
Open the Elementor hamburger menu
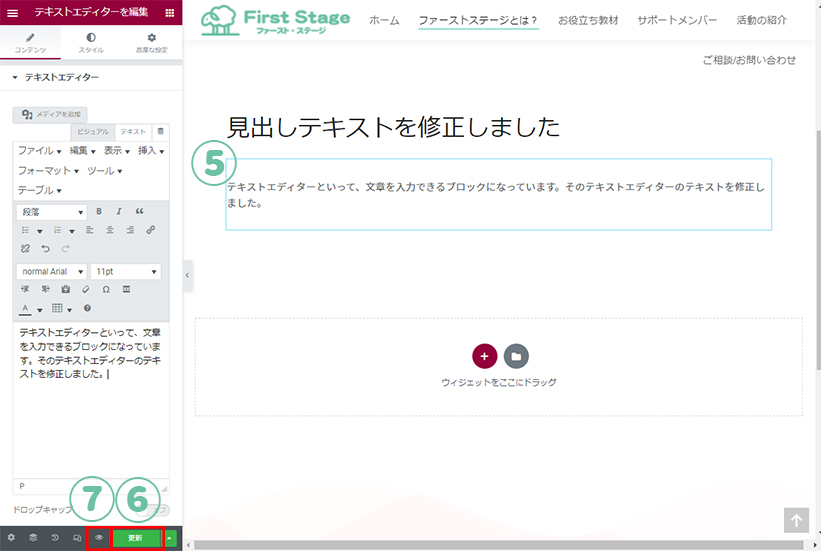point(12,12)
